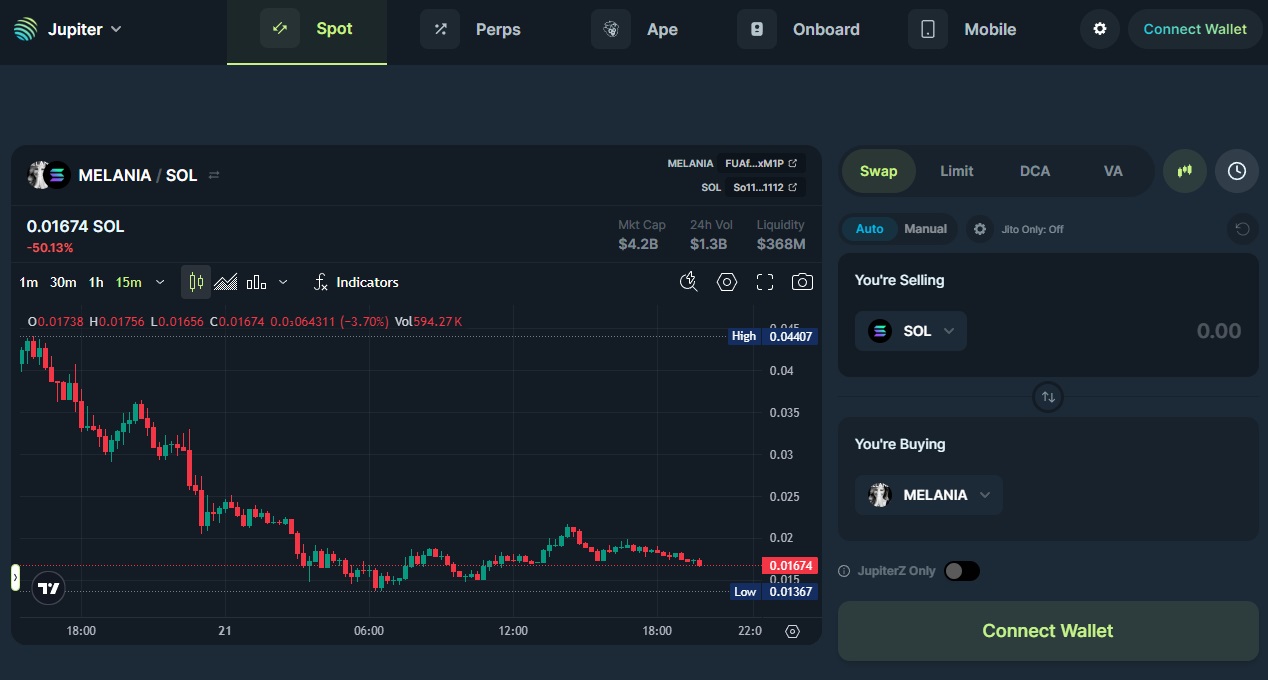Open the Indicators menu
This screenshot has width=1268, height=680.
click(x=356, y=282)
